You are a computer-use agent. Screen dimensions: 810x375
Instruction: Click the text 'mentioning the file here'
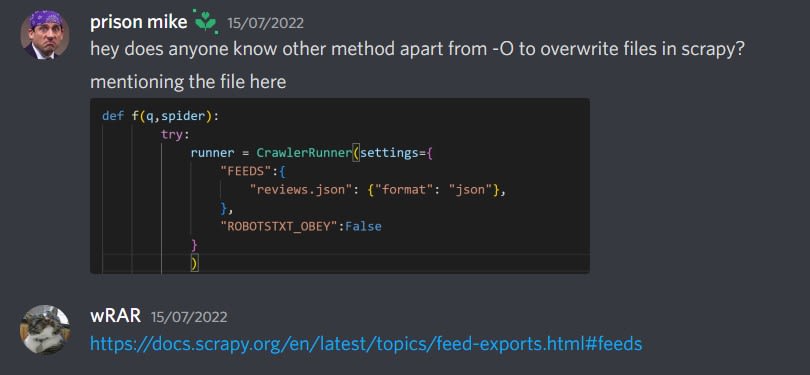point(188,82)
